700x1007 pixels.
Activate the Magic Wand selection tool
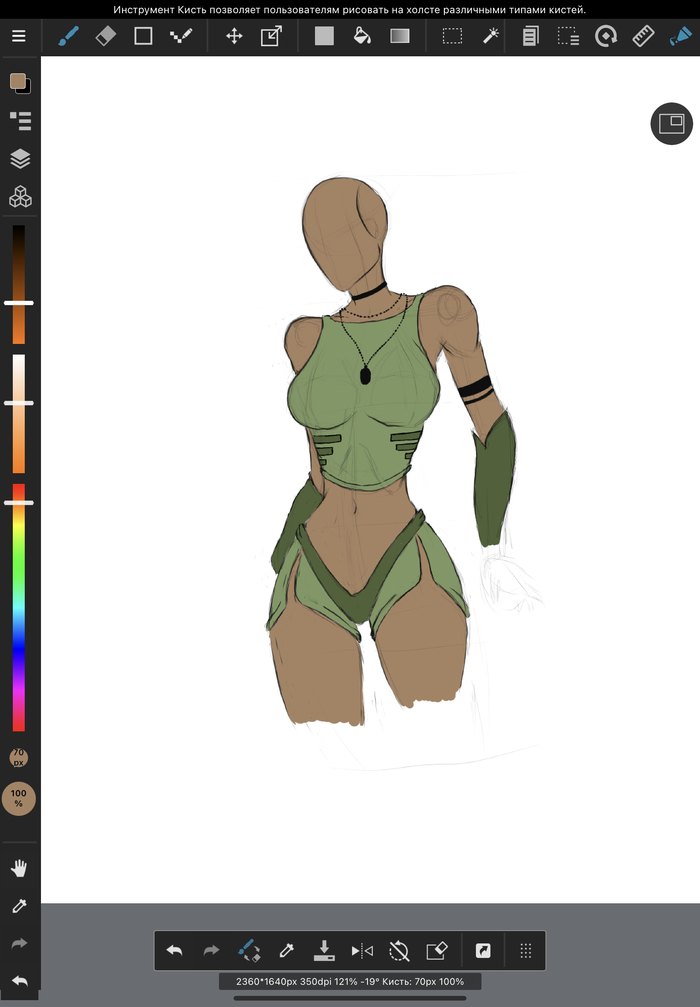point(490,37)
